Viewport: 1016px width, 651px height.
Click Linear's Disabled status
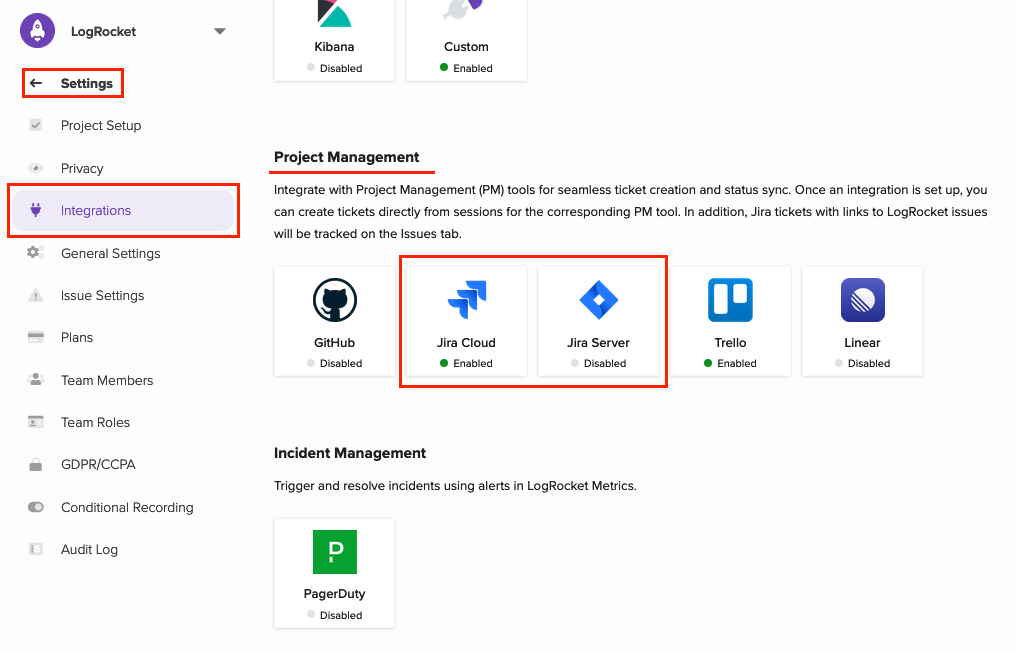(862, 363)
